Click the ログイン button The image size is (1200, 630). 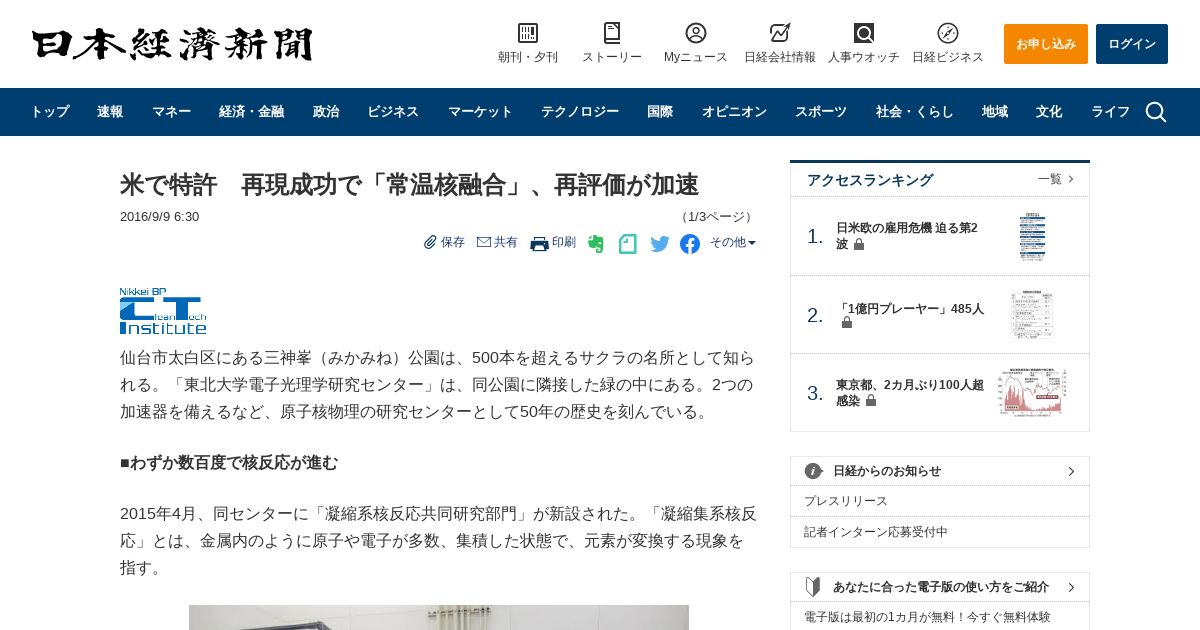[x=1132, y=44]
